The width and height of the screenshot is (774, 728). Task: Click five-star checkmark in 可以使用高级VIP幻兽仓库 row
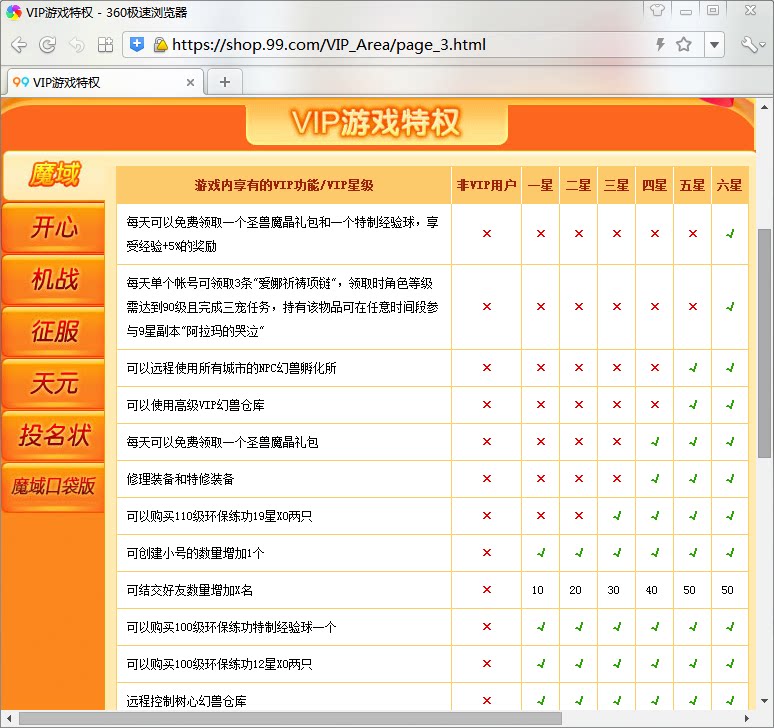[693, 405]
